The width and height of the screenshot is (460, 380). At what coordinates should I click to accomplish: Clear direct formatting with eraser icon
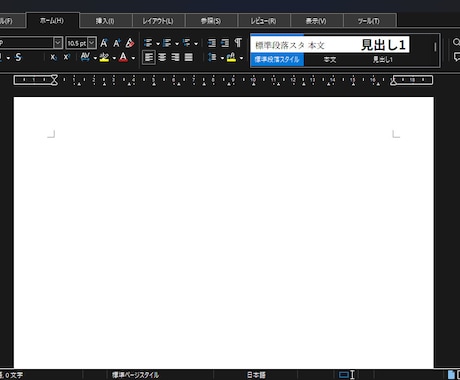(x=130, y=43)
